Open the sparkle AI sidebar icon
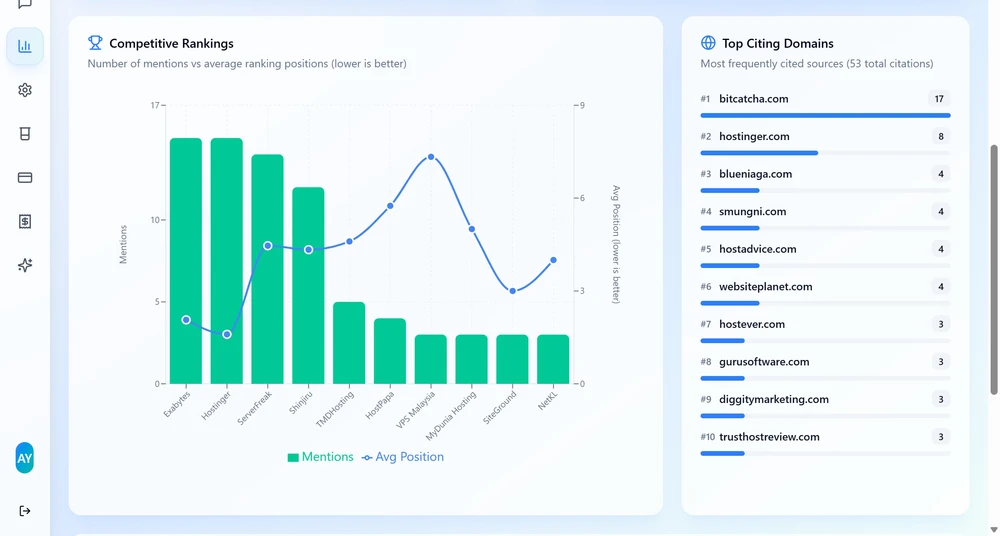Viewport: 1000px width, 536px height. pyautogui.click(x=25, y=265)
